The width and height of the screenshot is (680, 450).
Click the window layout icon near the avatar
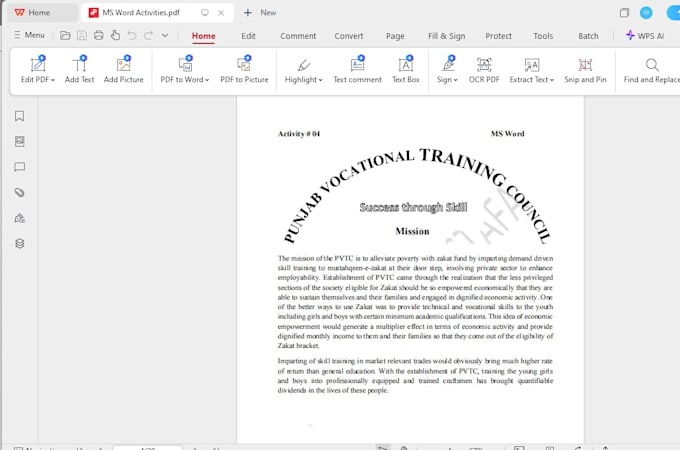(624, 13)
